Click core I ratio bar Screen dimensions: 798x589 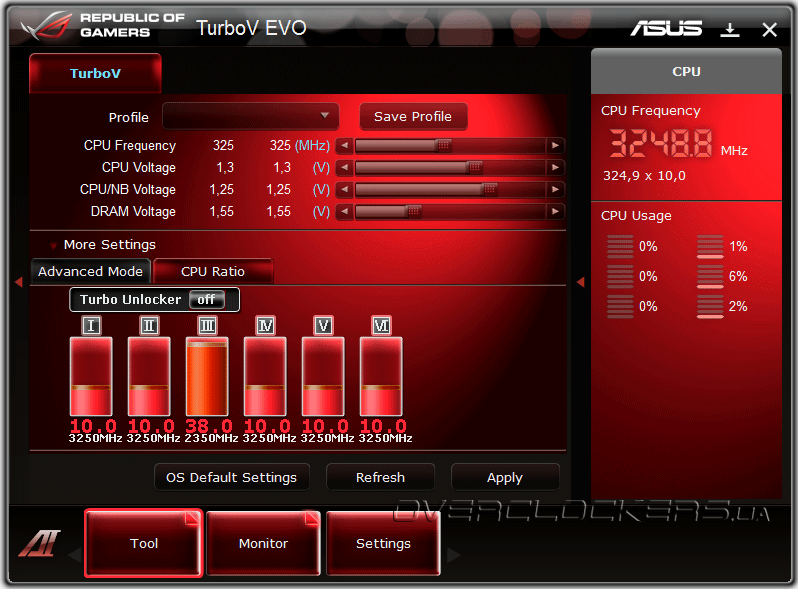coord(91,376)
